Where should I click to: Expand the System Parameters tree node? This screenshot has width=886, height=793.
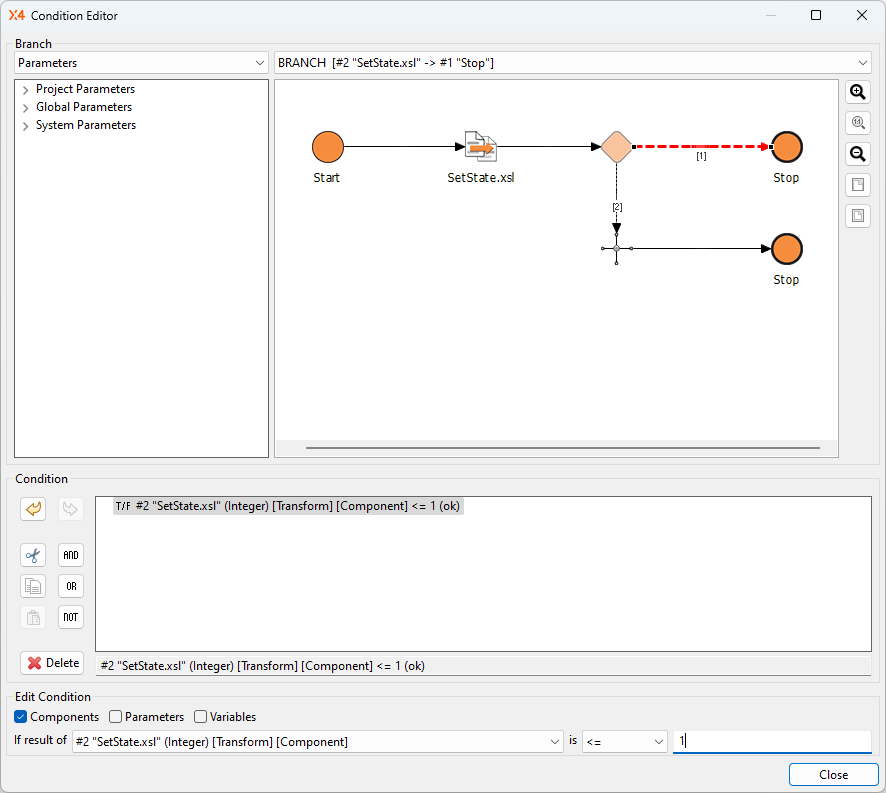click(x=25, y=126)
